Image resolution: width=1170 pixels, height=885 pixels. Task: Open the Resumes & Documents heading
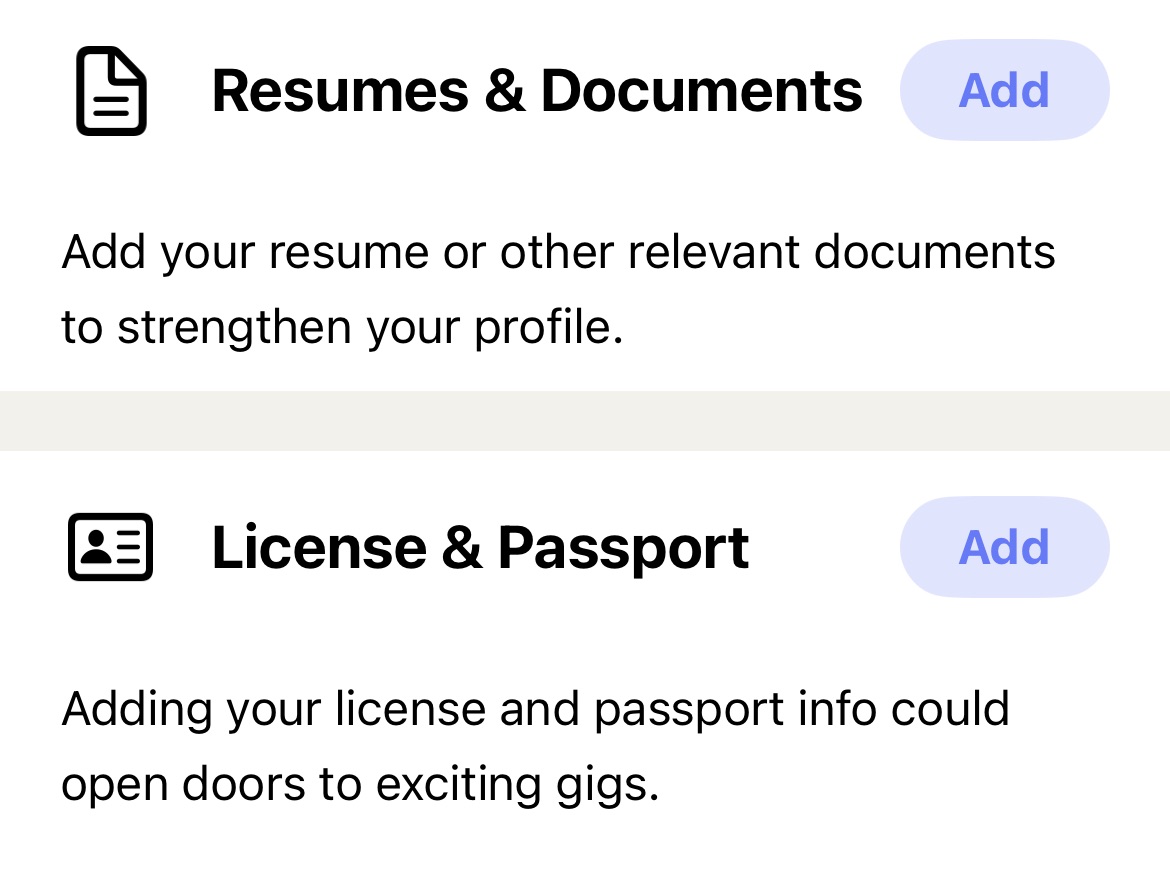(x=537, y=91)
